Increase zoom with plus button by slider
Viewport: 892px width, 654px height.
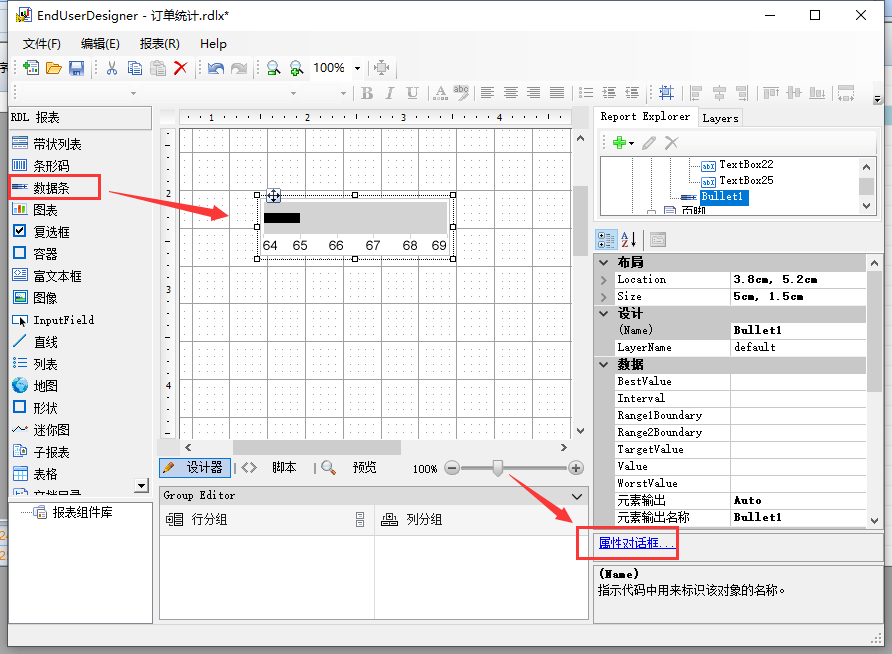click(576, 468)
